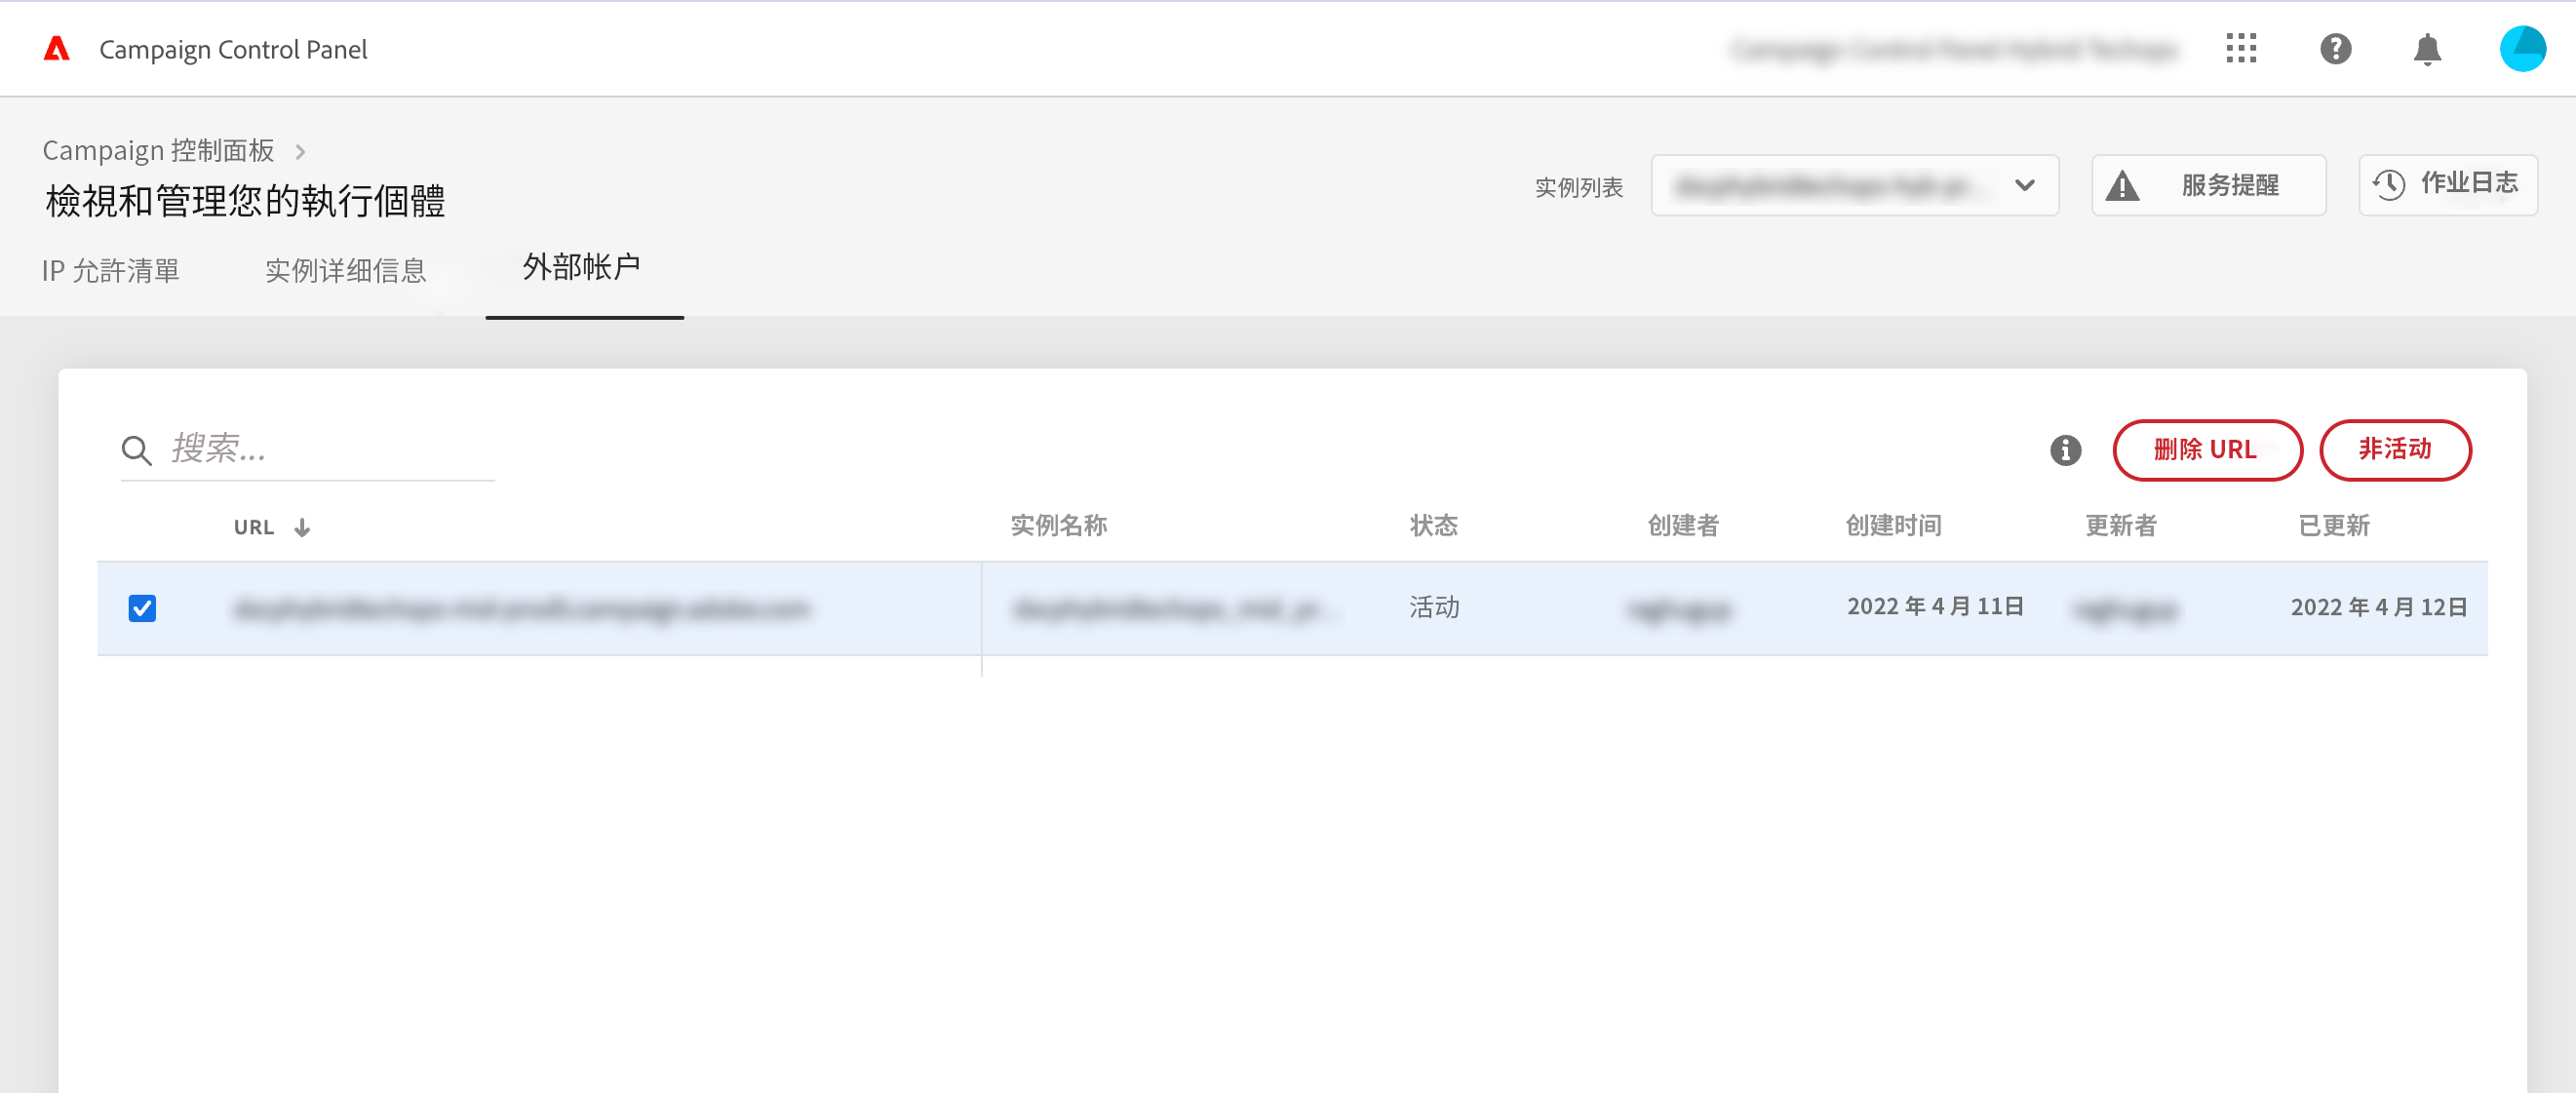Open the 服务提醒 service alerts button
This screenshot has height=1093, width=2576.
2208,185
